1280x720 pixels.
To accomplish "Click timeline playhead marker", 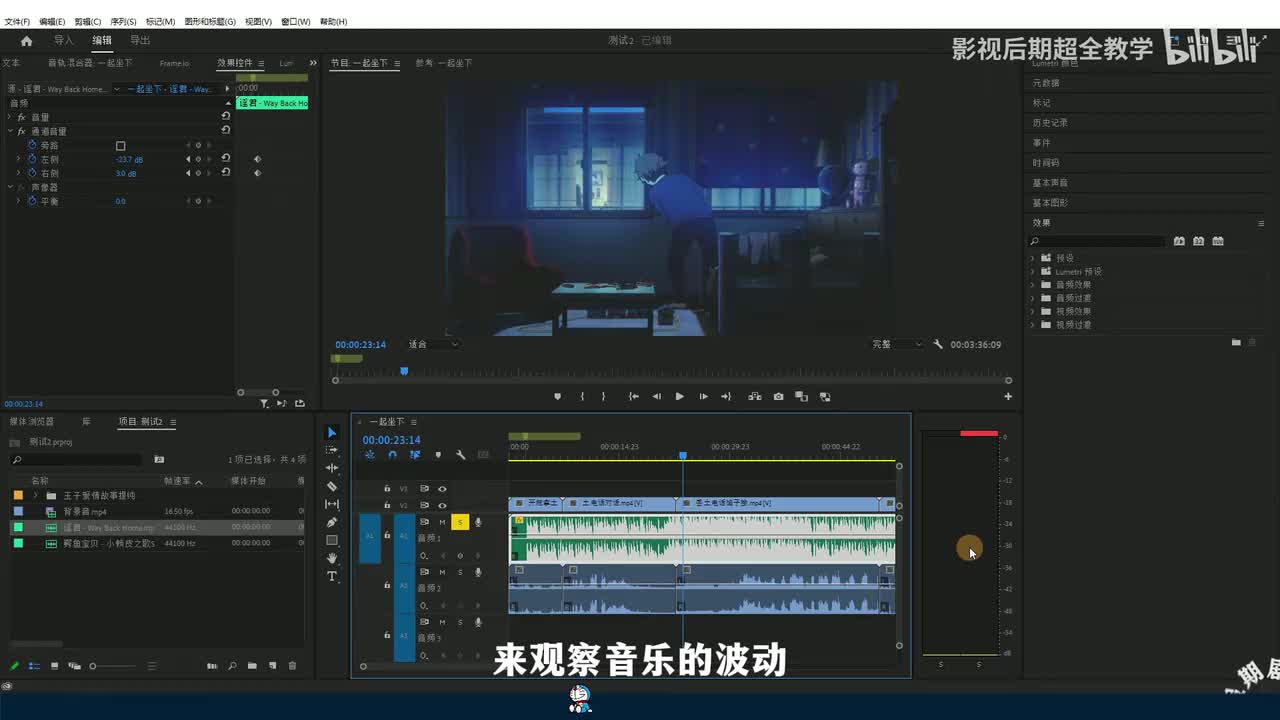I will click(683, 455).
